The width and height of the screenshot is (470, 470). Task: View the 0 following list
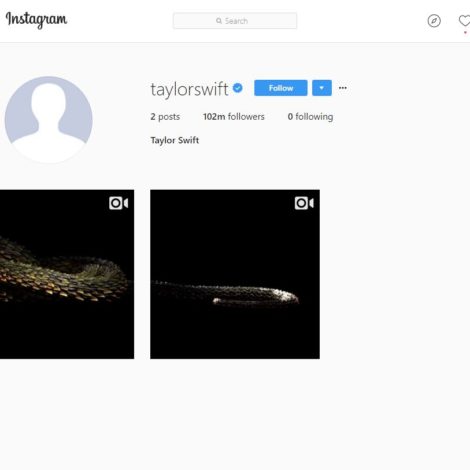point(310,117)
